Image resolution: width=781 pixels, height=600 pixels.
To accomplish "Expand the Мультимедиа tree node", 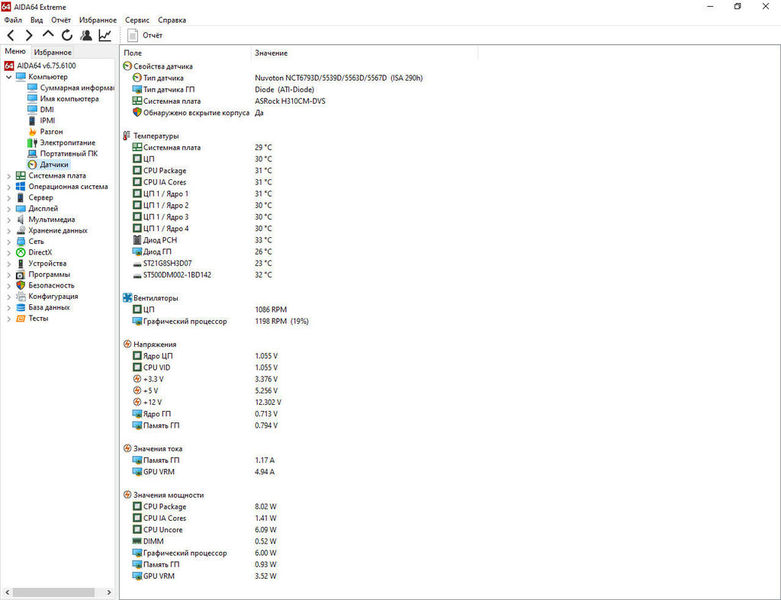I will tap(8, 220).
